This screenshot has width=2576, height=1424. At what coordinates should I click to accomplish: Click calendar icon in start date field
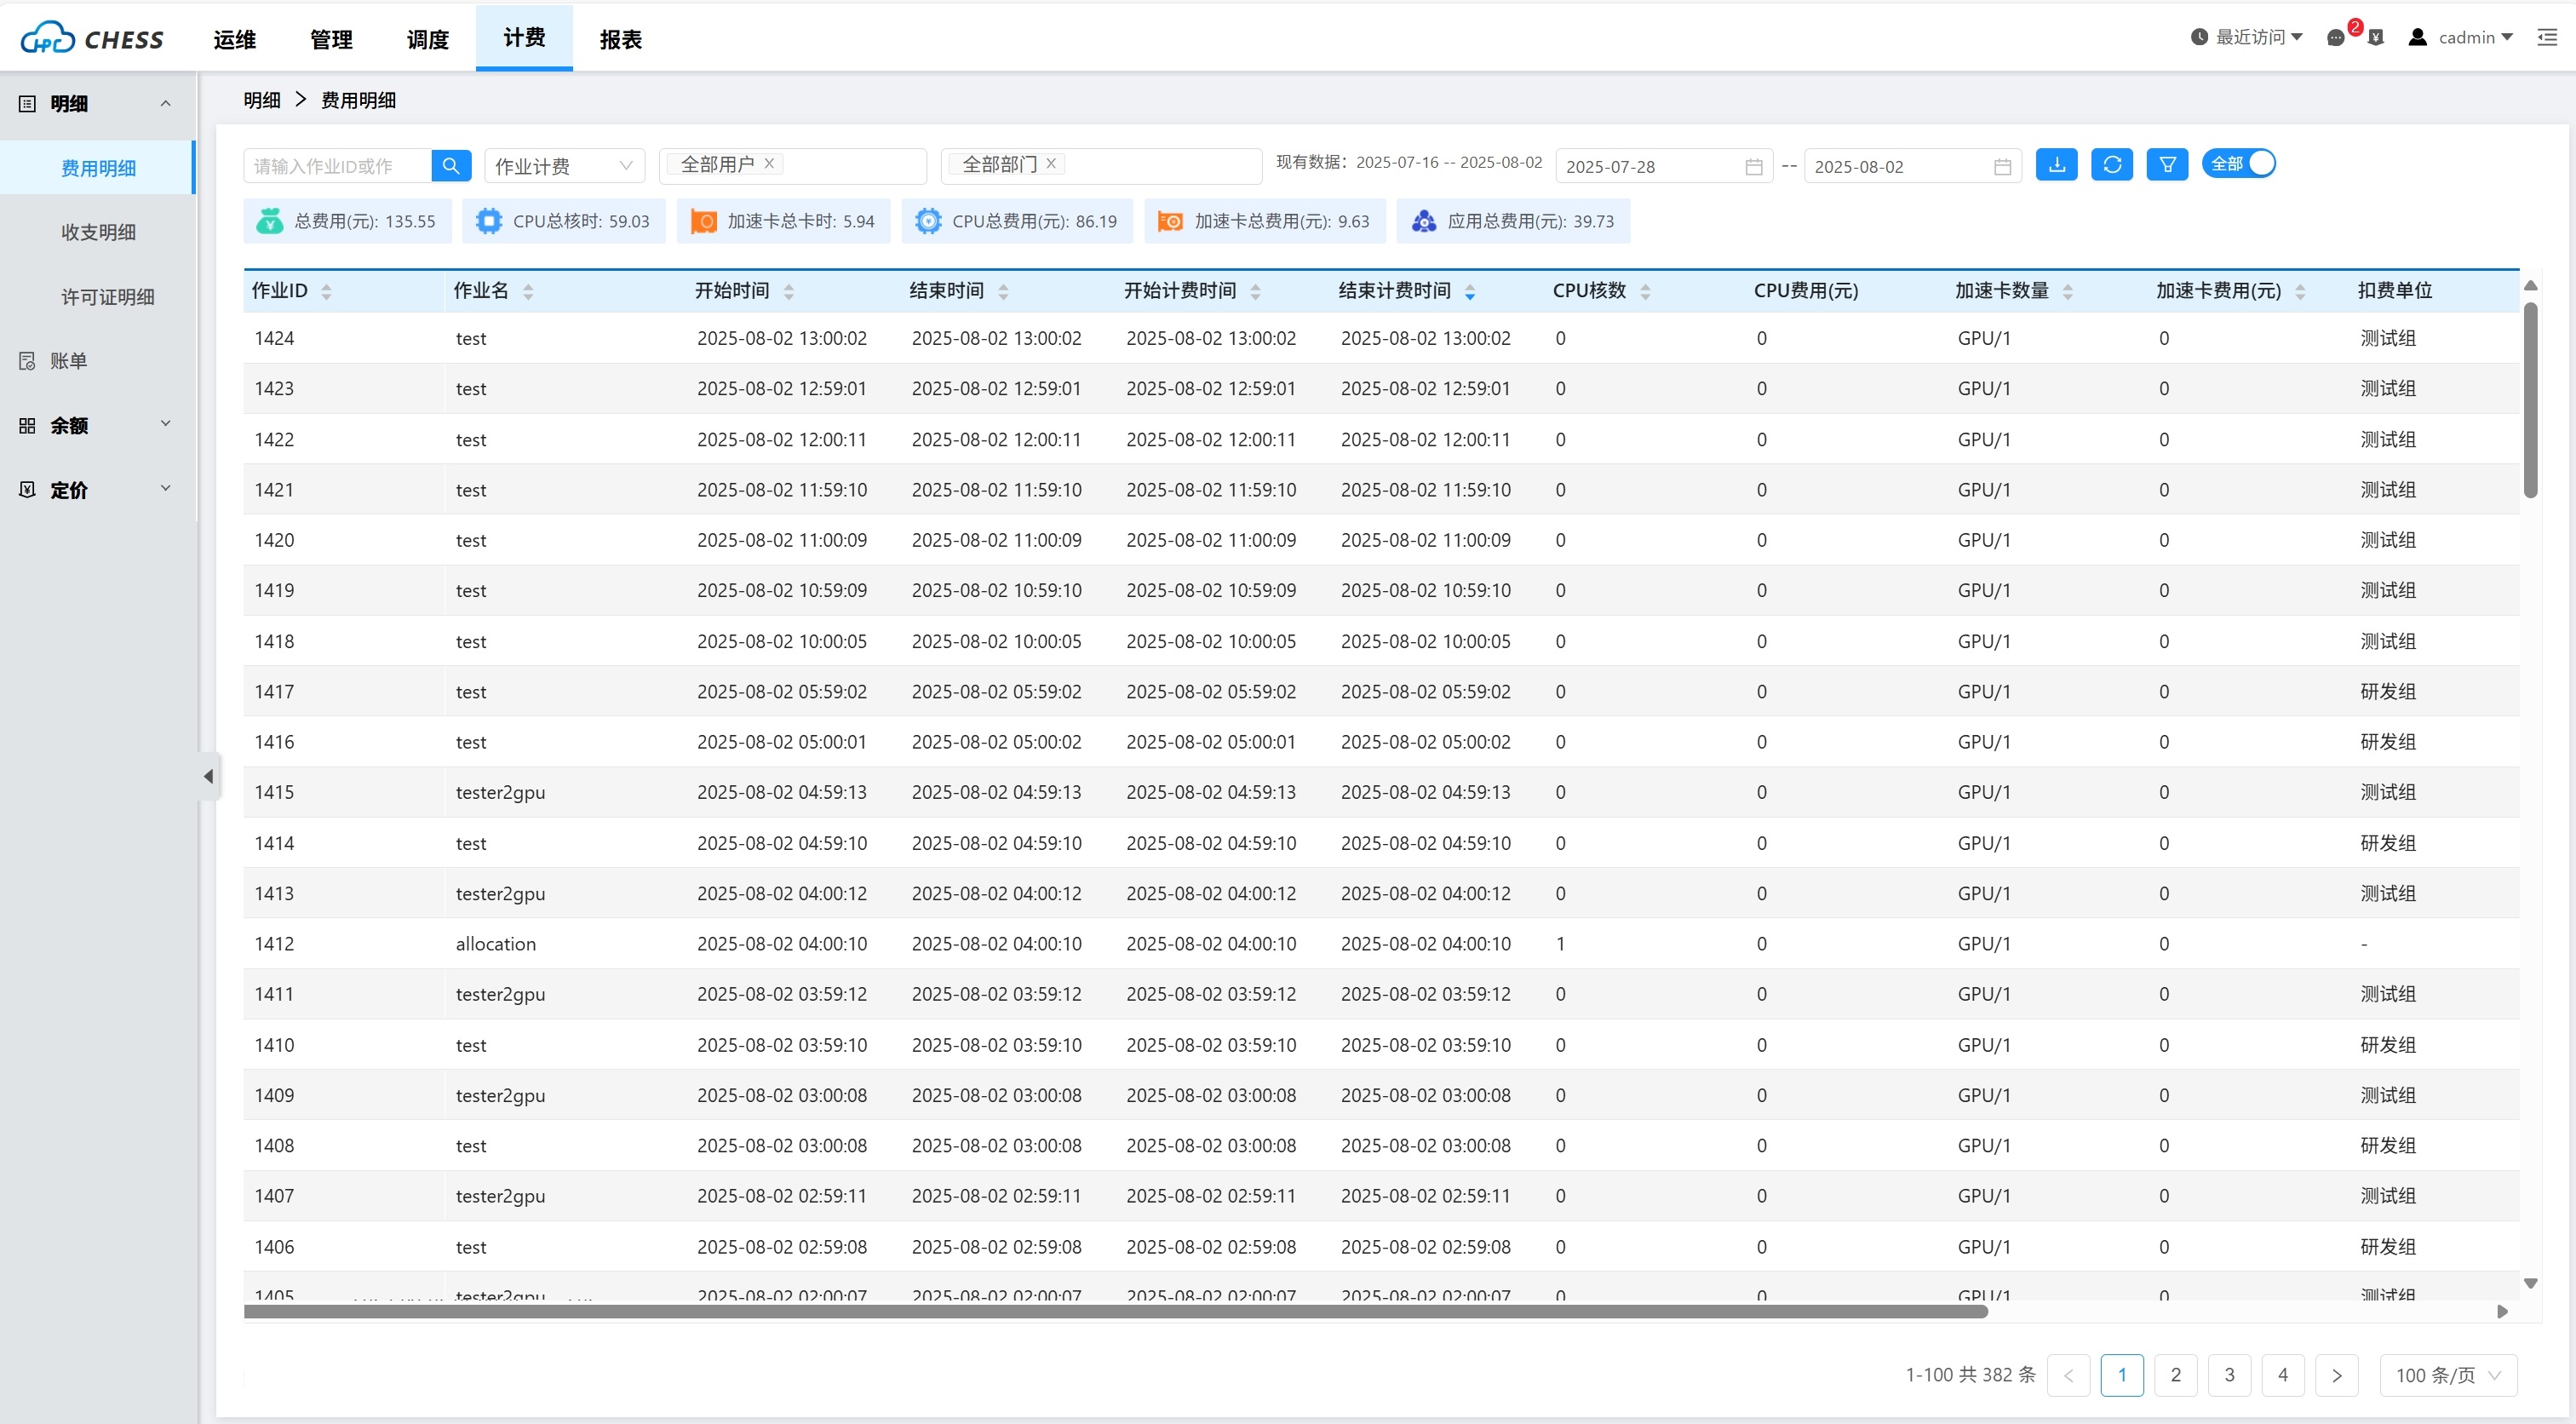(1753, 167)
